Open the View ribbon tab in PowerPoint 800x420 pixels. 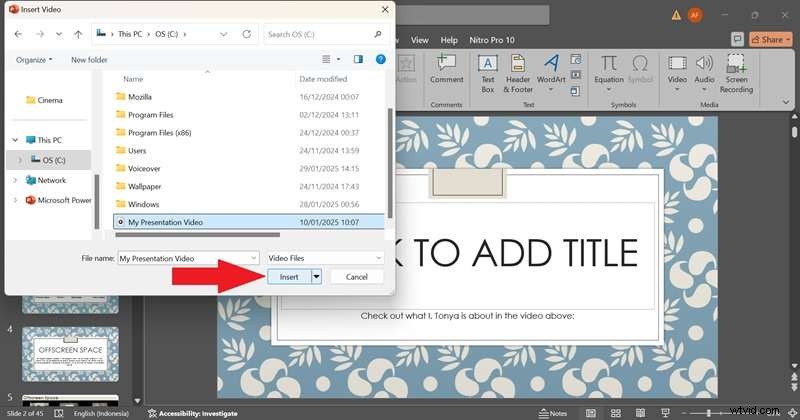[x=419, y=40]
